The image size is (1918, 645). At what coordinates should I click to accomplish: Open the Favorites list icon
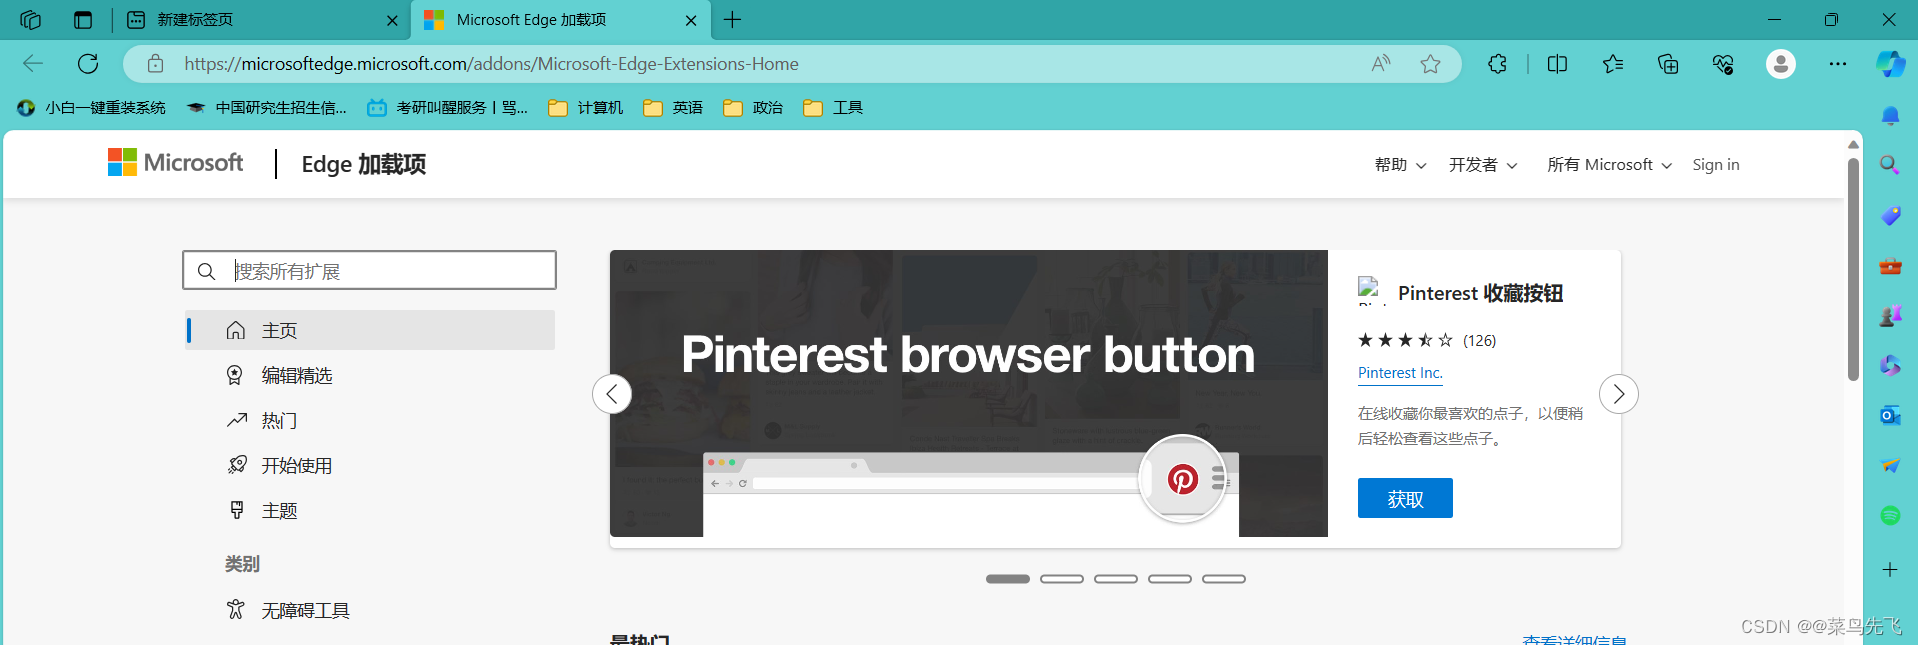point(1612,64)
